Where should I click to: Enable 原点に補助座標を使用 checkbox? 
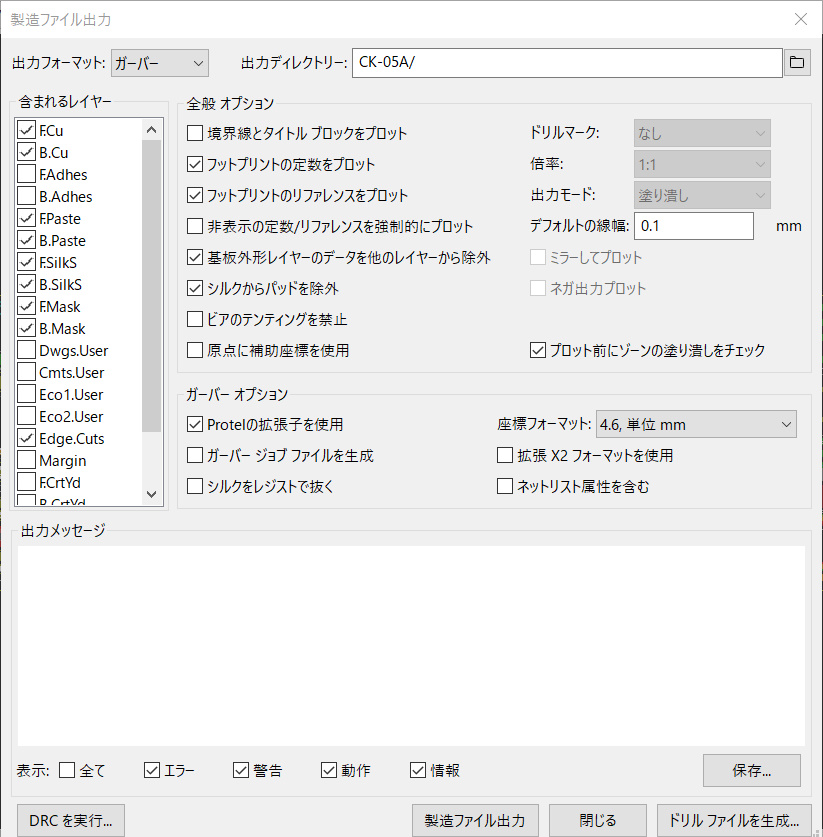pos(195,350)
